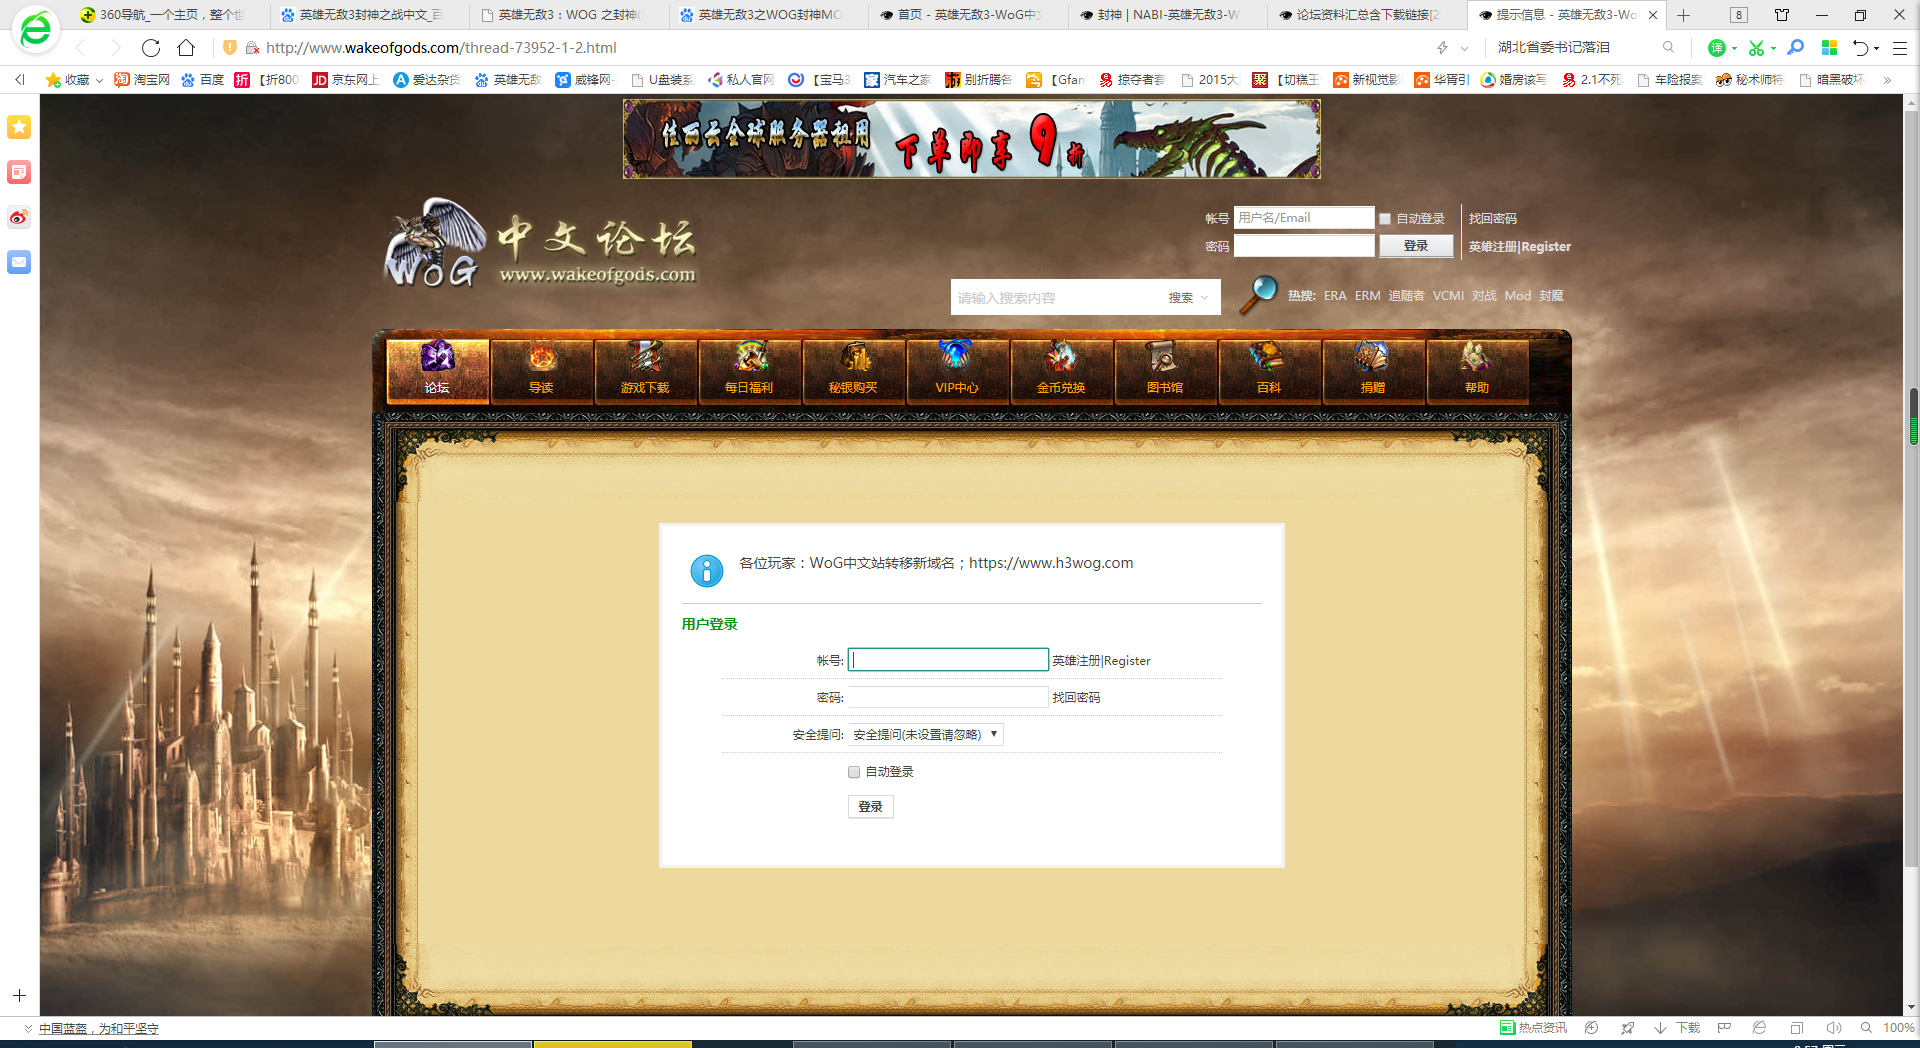Click the collapse favorites bar arrow icon

coord(19,79)
